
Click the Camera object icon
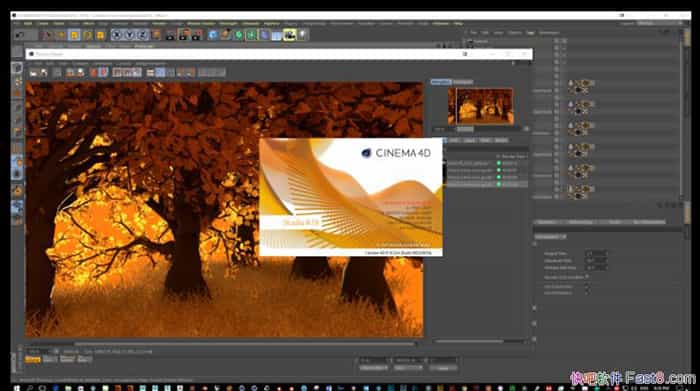point(290,35)
